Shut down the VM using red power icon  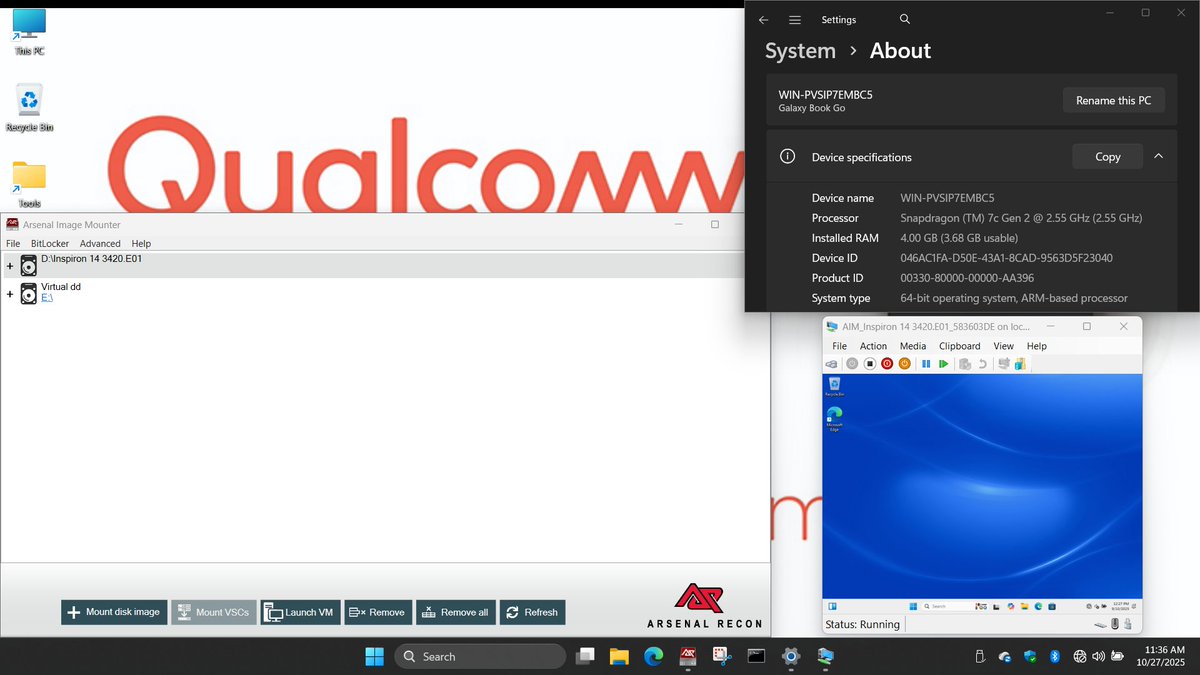[887, 364]
